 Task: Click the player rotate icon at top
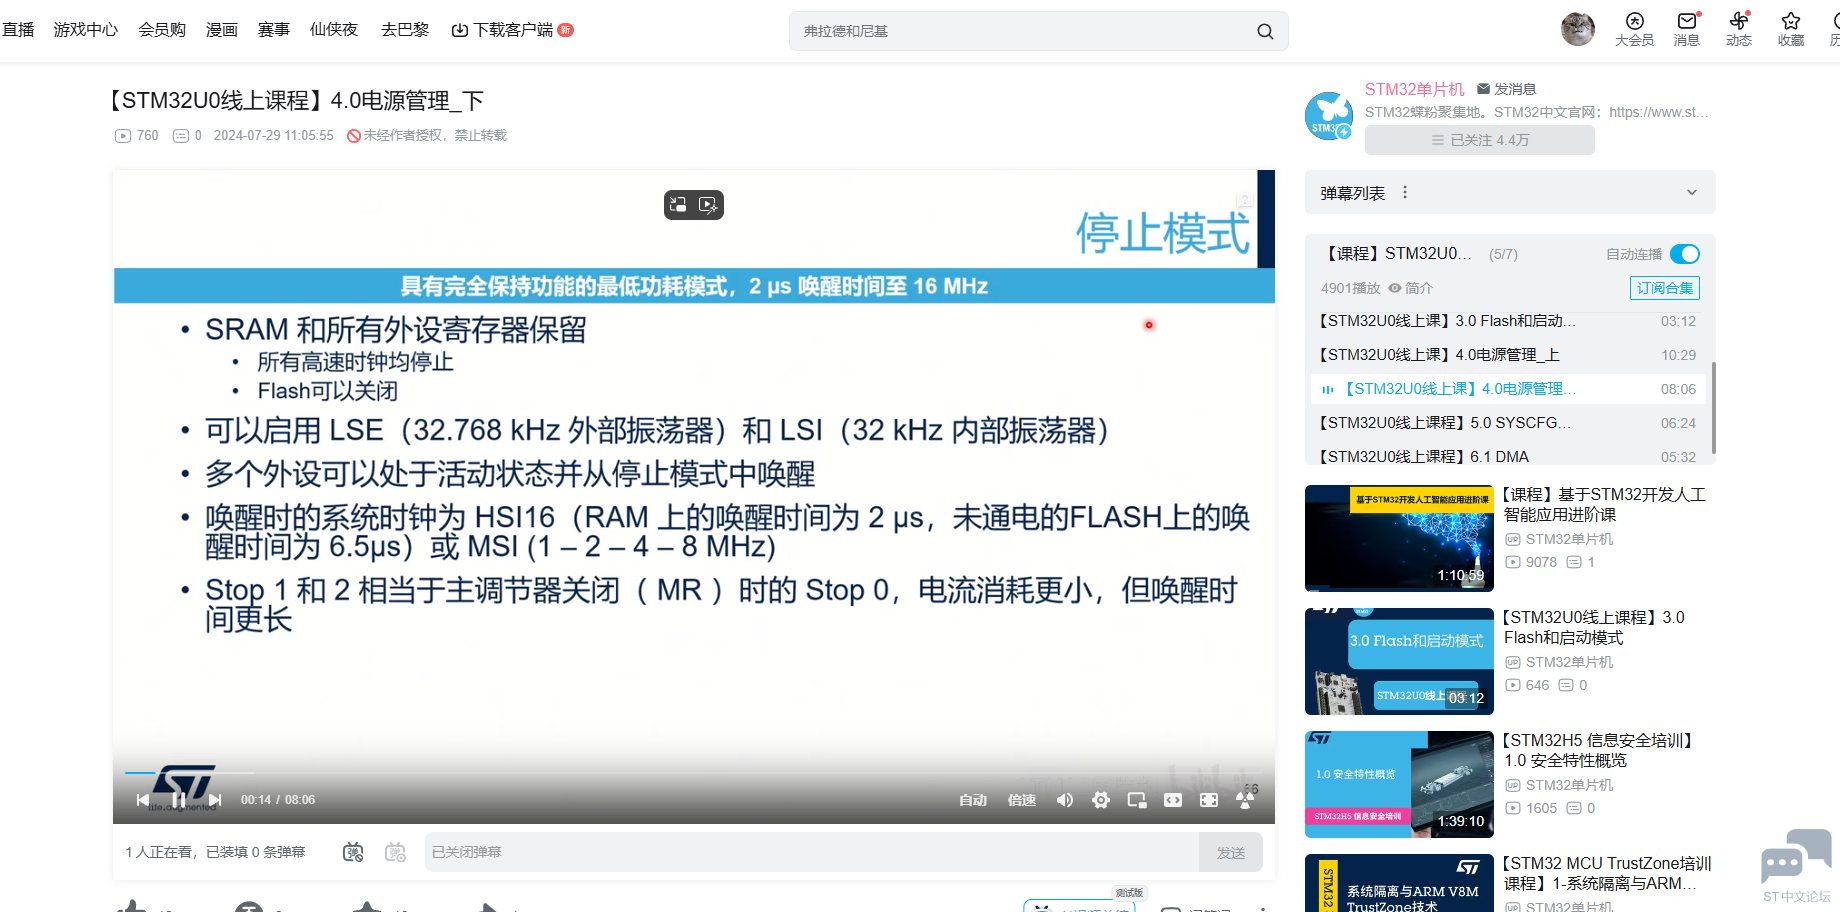click(678, 205)
